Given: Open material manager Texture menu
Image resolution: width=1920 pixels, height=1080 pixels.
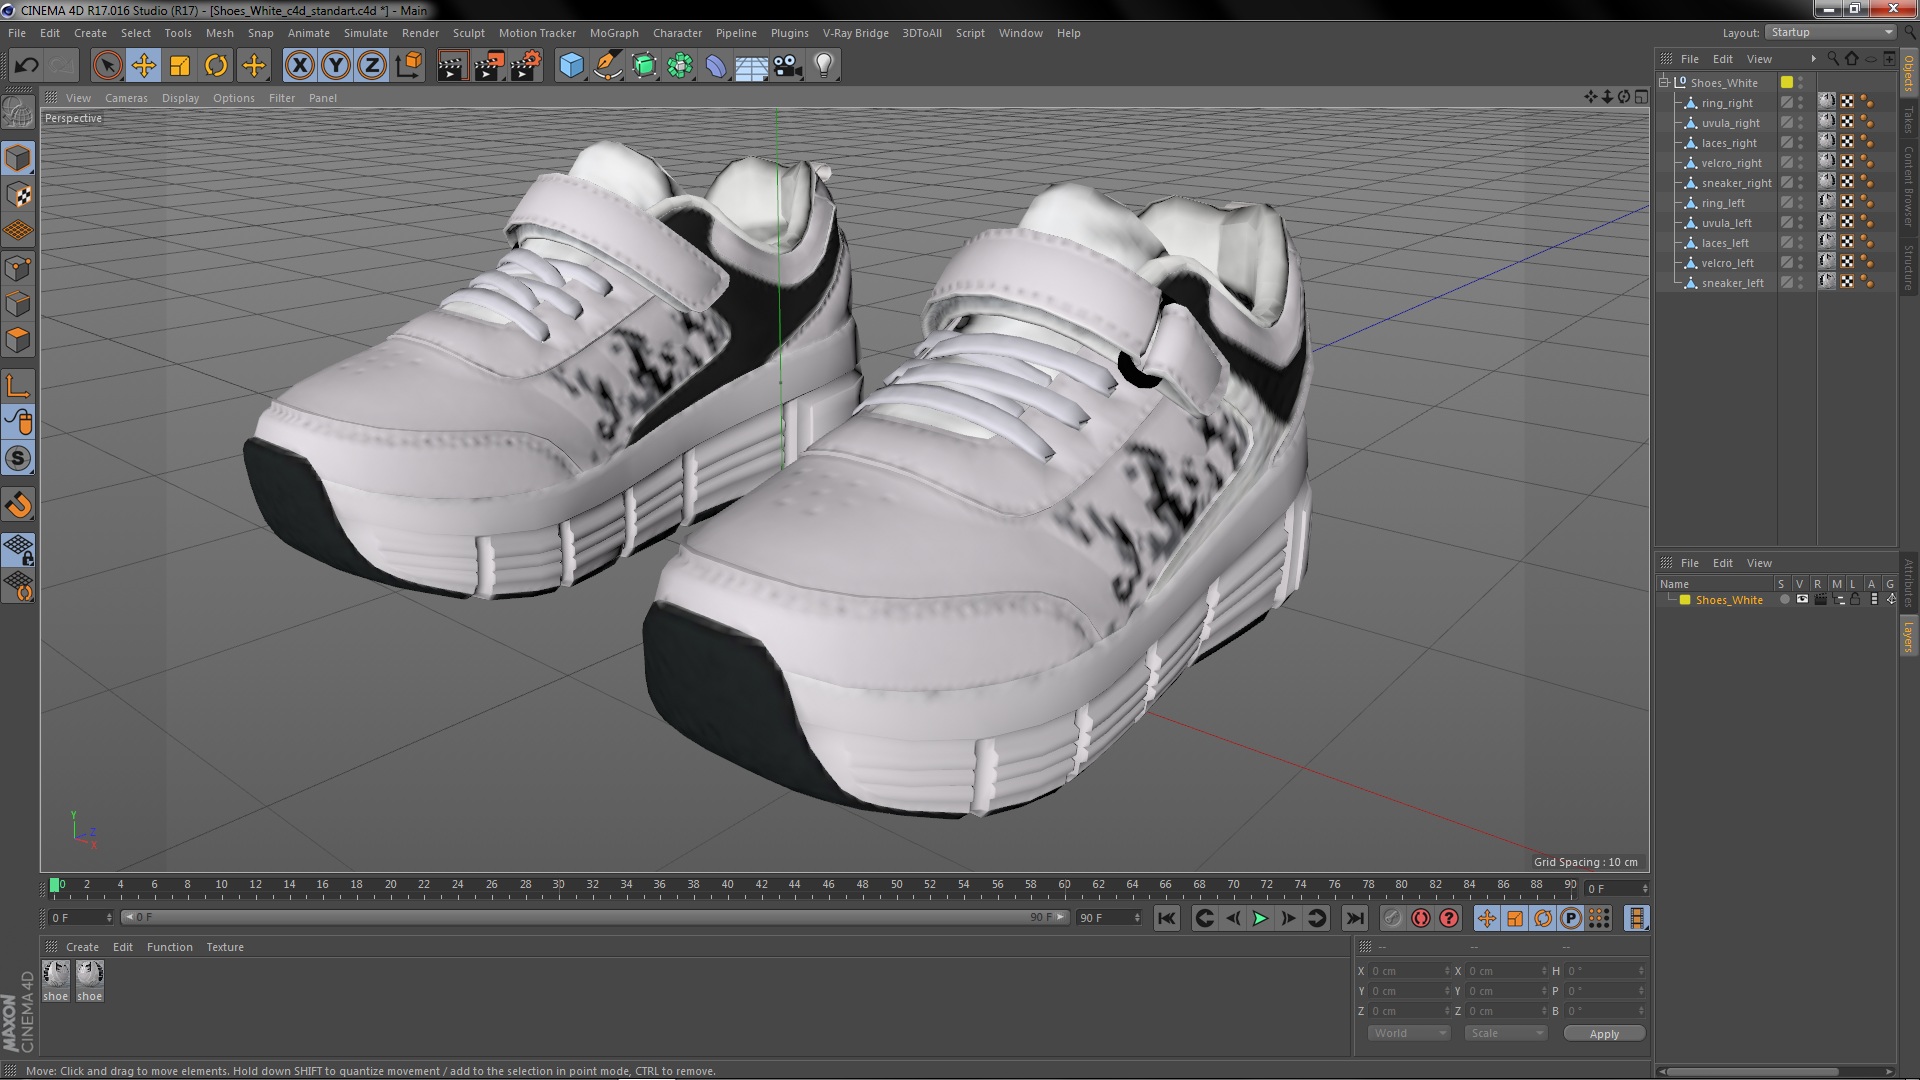Looking at the screenshot, I should [x=225, y=947].
